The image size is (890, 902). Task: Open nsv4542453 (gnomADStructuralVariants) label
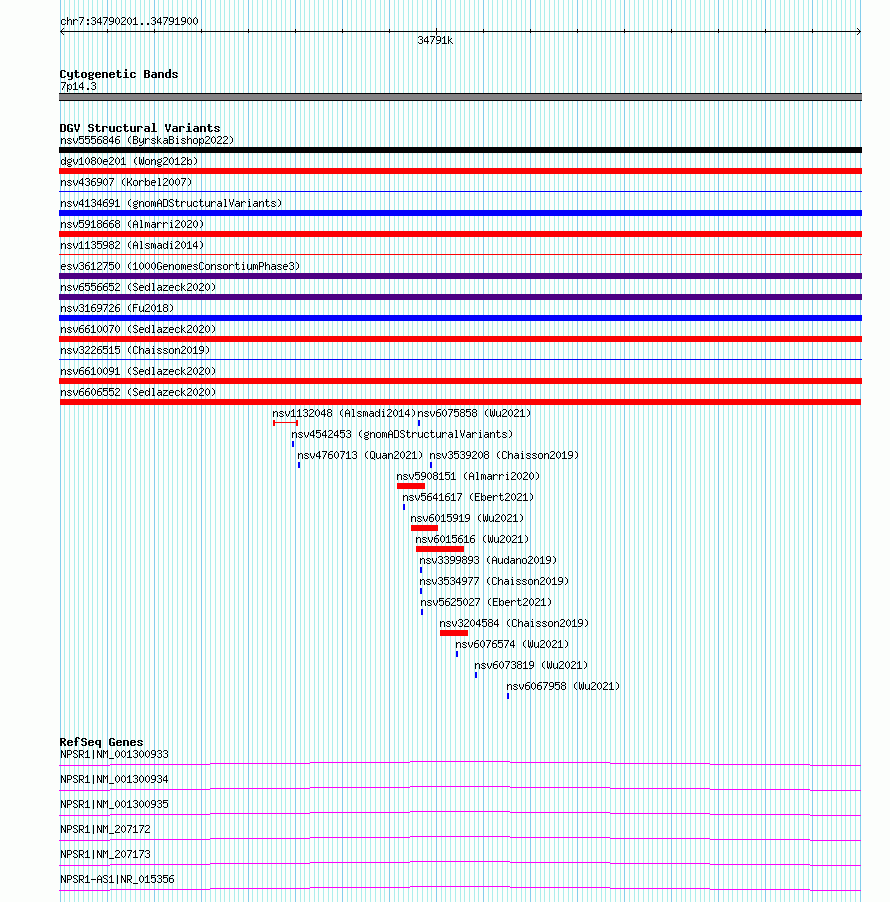(402, 434)
